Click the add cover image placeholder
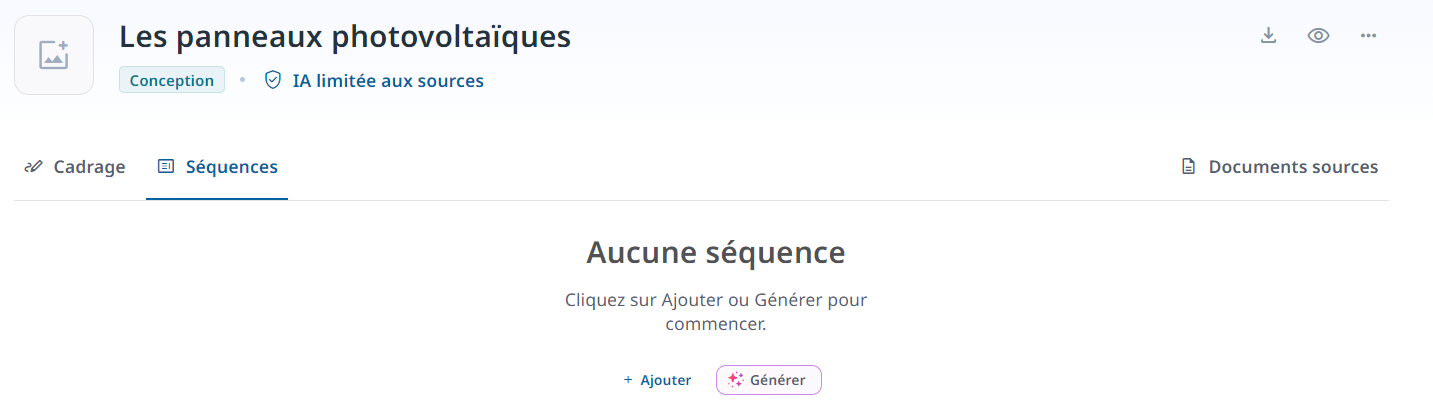Image resolution: width=1433 pixels, height=417 pixels. 54,55
